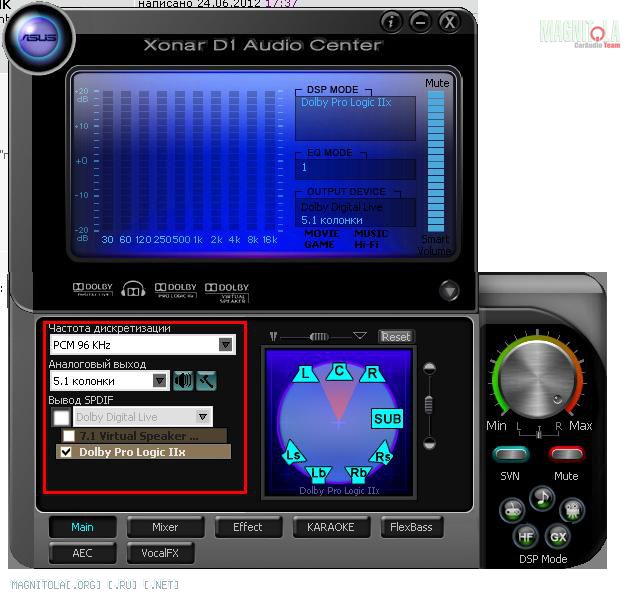Expand the analog output 5.1 dropdown
This screenshot has width=640, height=594.
click(160, 381)
